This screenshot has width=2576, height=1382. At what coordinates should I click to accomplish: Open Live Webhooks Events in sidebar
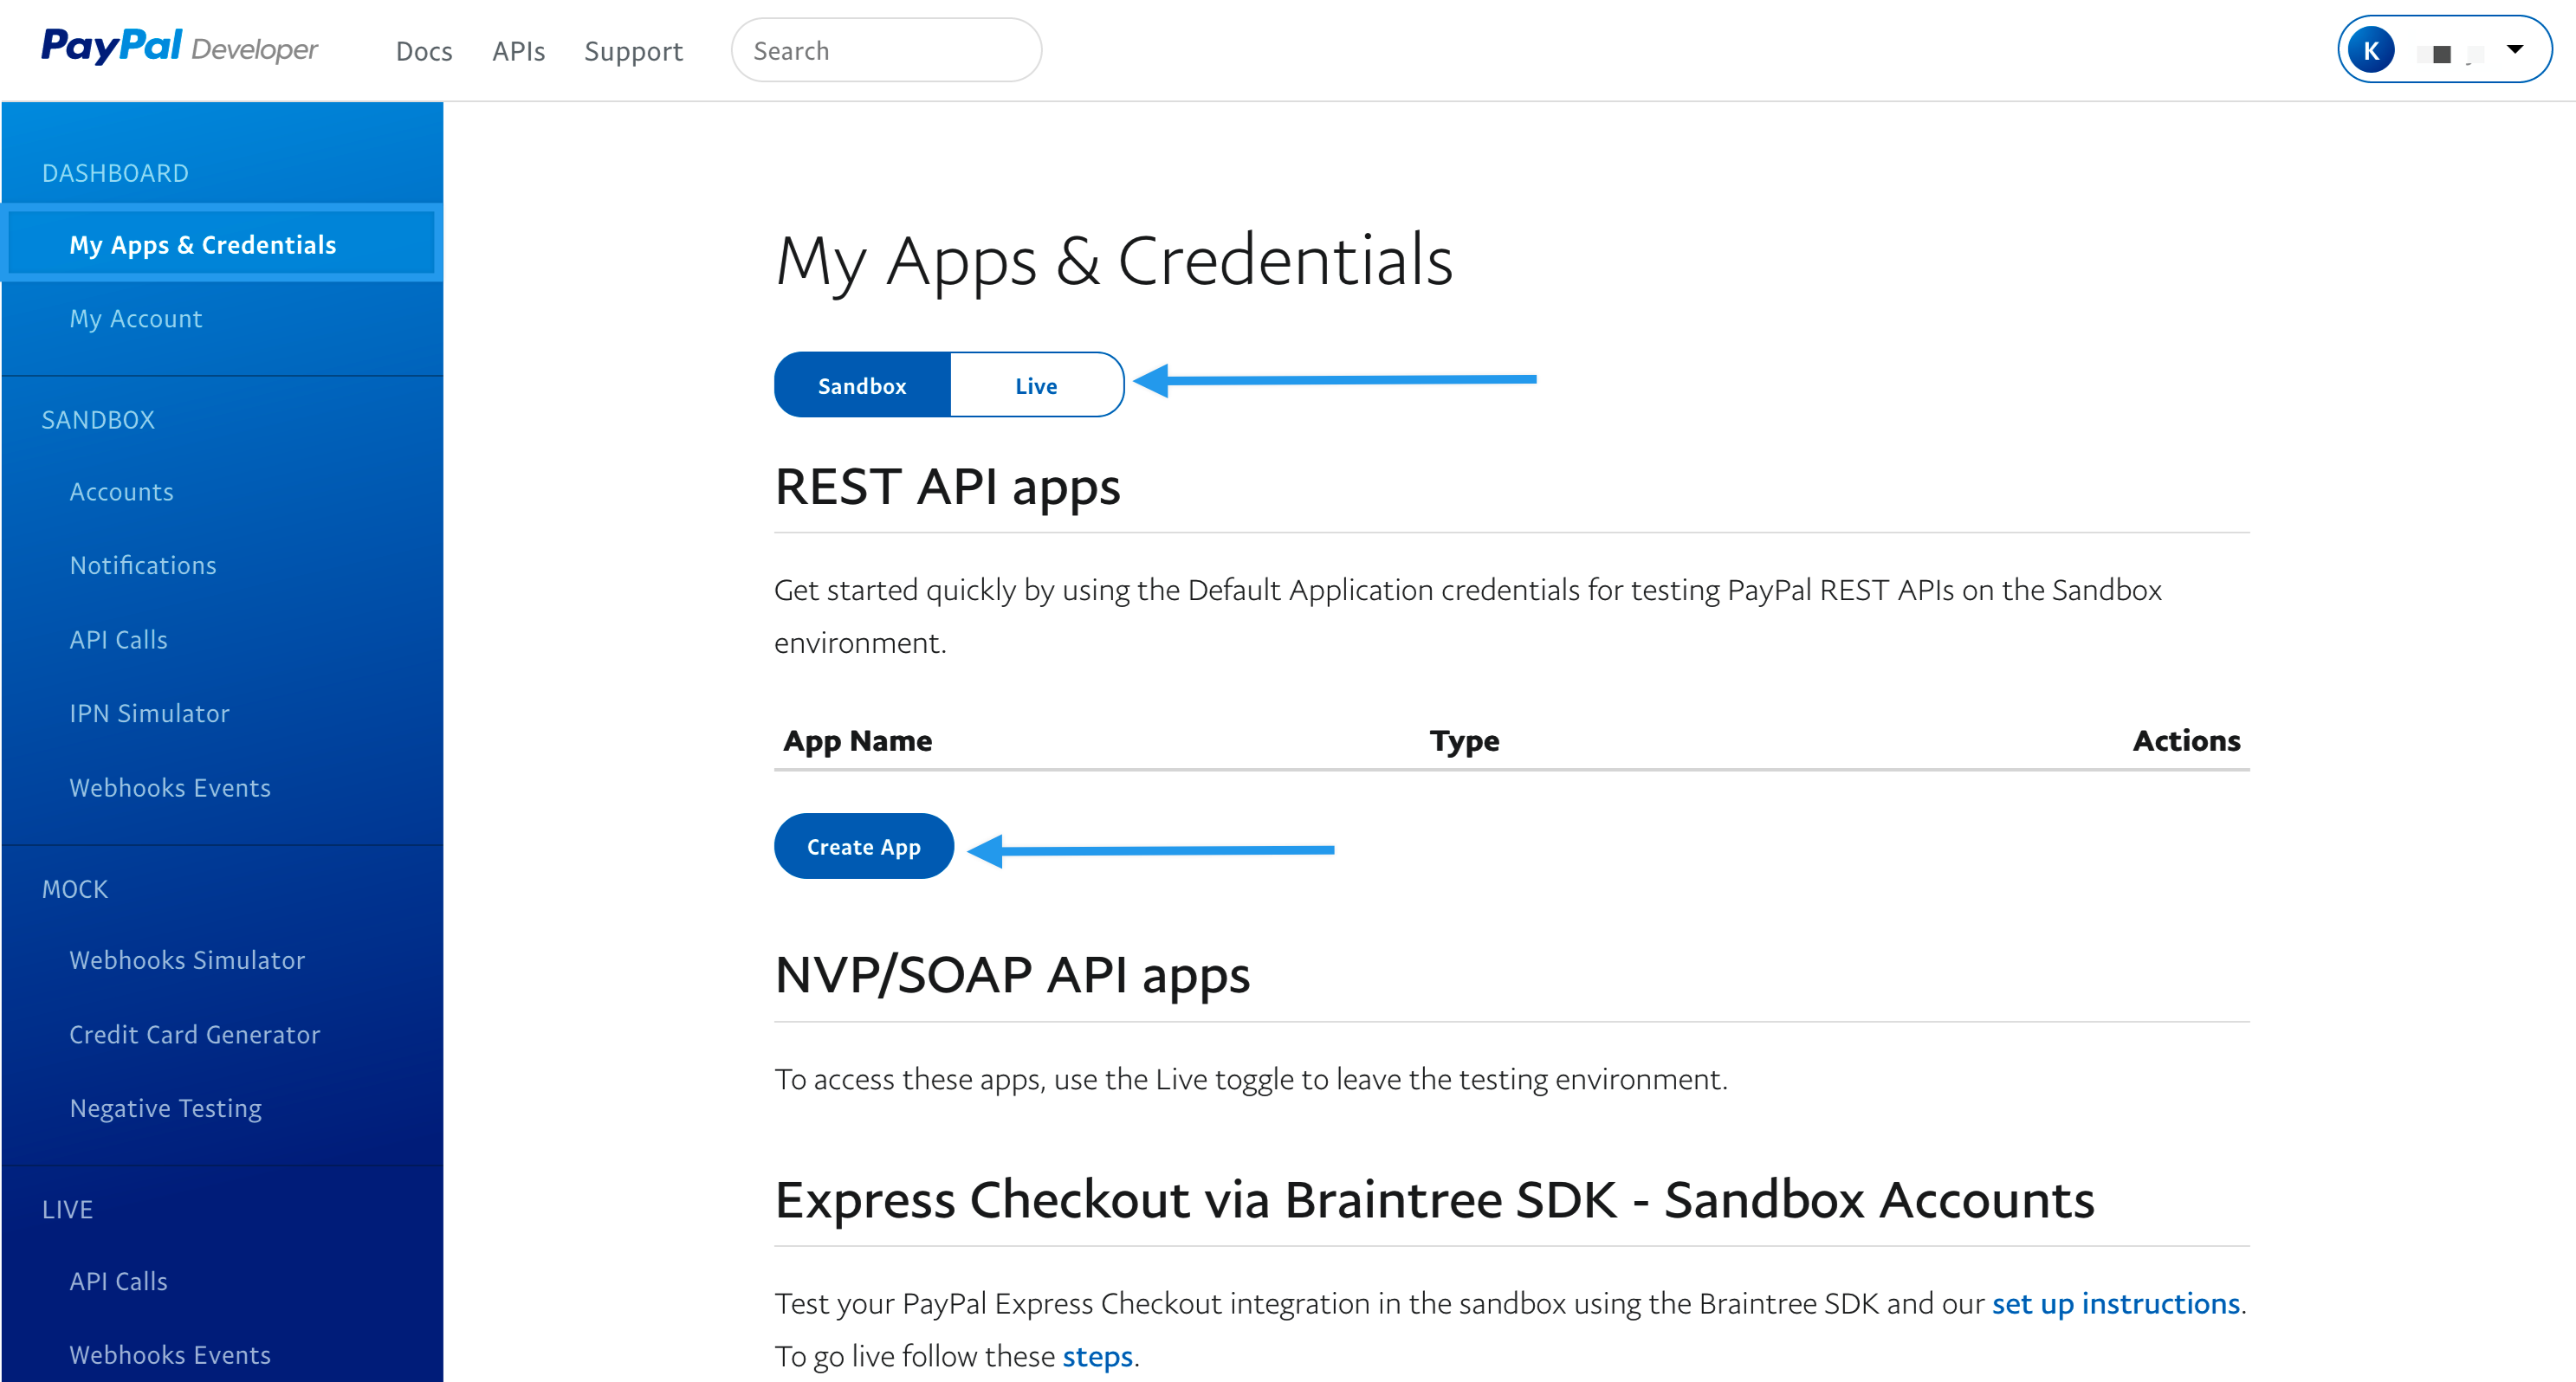(x=170, y=1354)
